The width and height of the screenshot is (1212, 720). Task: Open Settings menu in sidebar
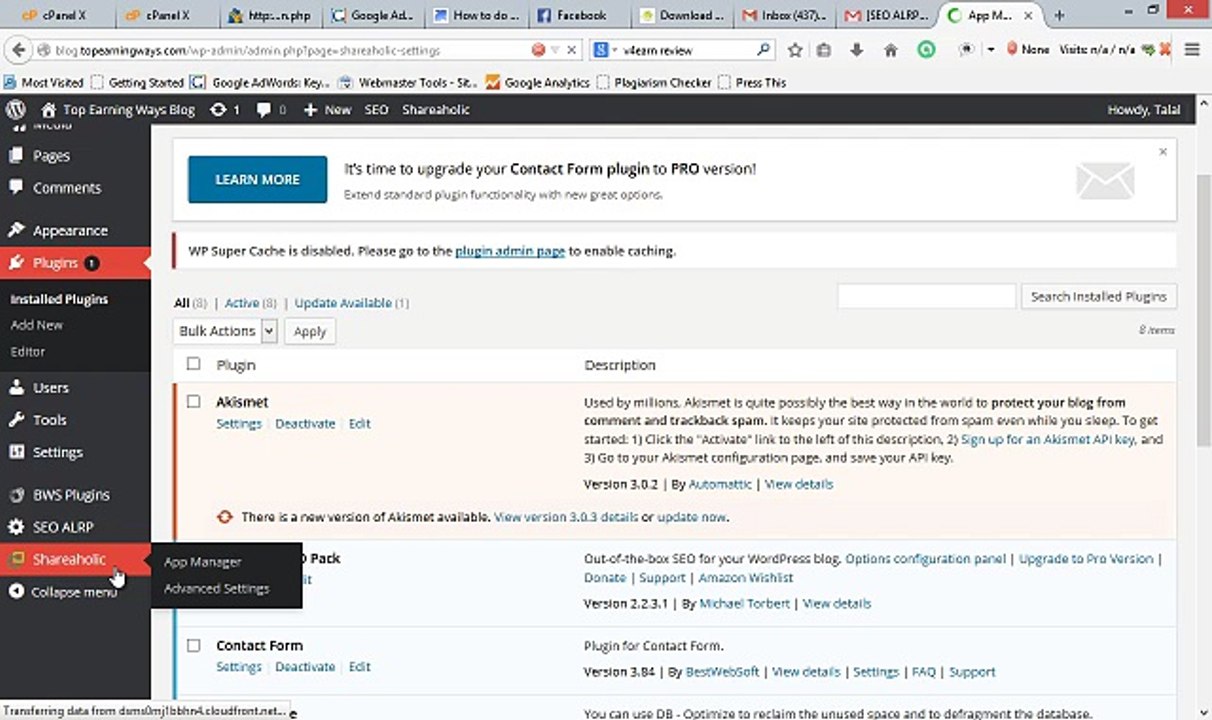click(x=57, y=452)
